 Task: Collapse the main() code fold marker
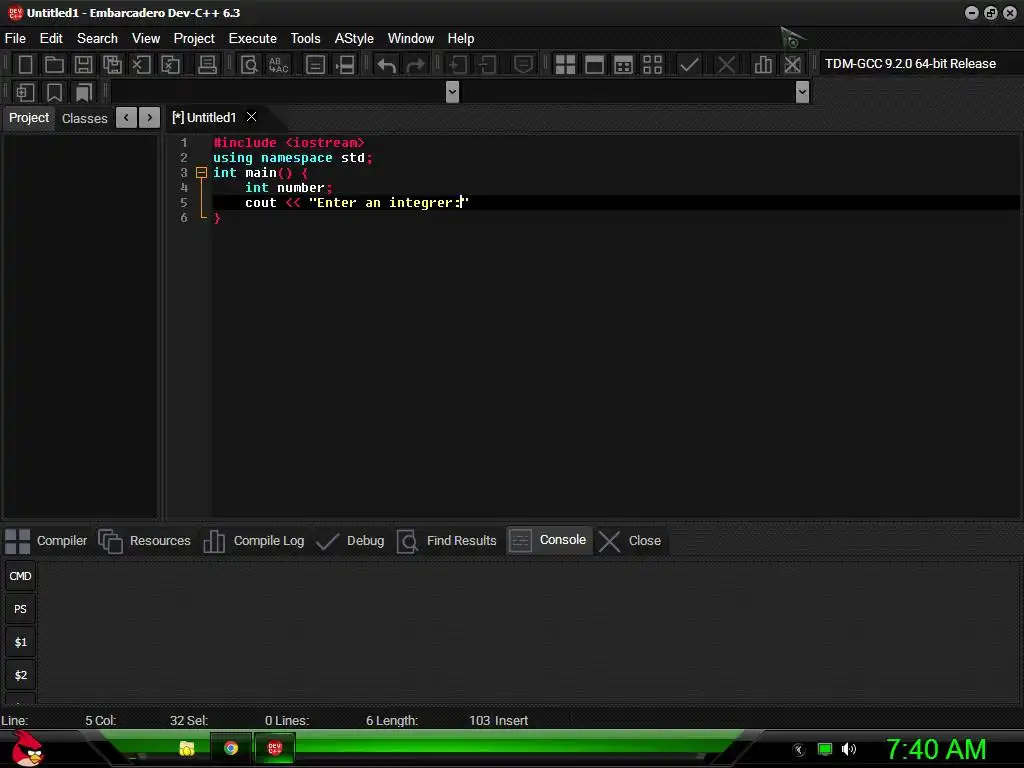201,173
